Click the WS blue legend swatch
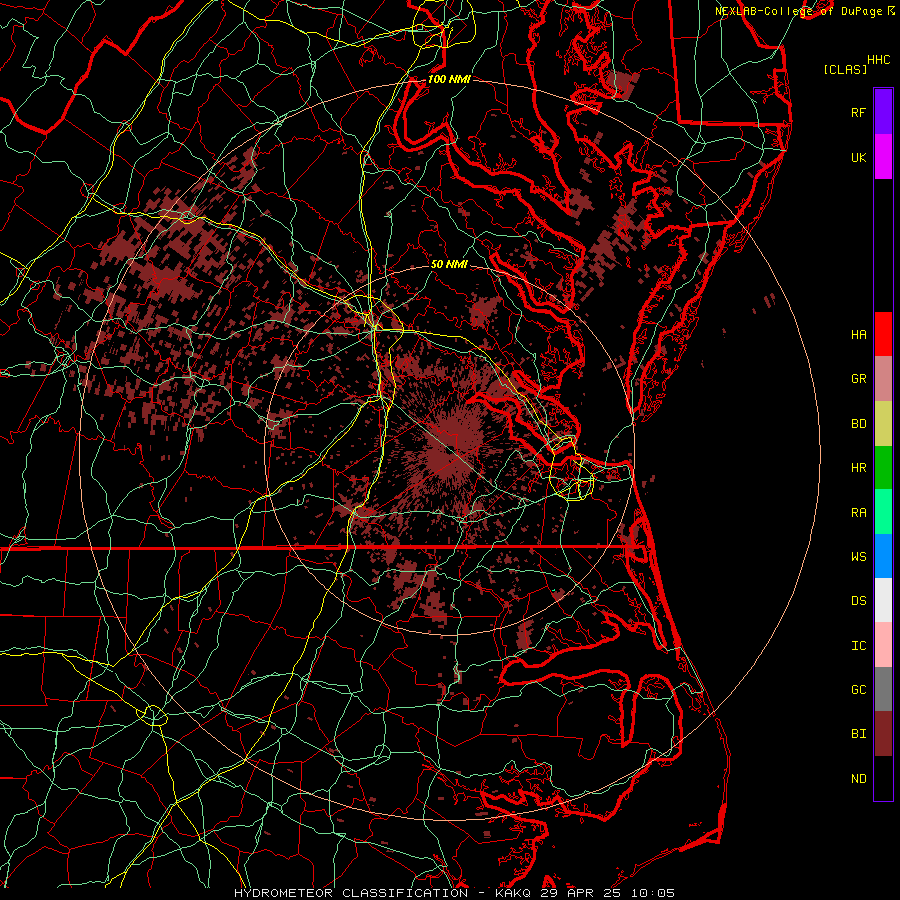The height and width of the screenshot is (900, 900). 883,556
